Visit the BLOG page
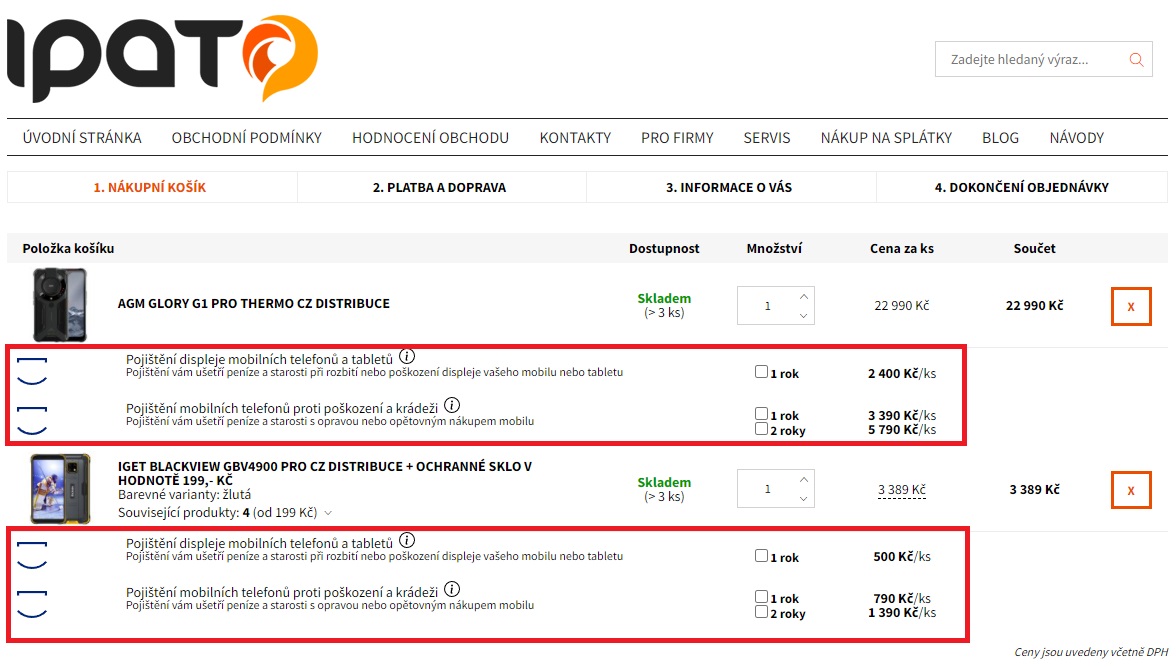The width and height of the screenshot is (1176, 667). pos(1000,138)
